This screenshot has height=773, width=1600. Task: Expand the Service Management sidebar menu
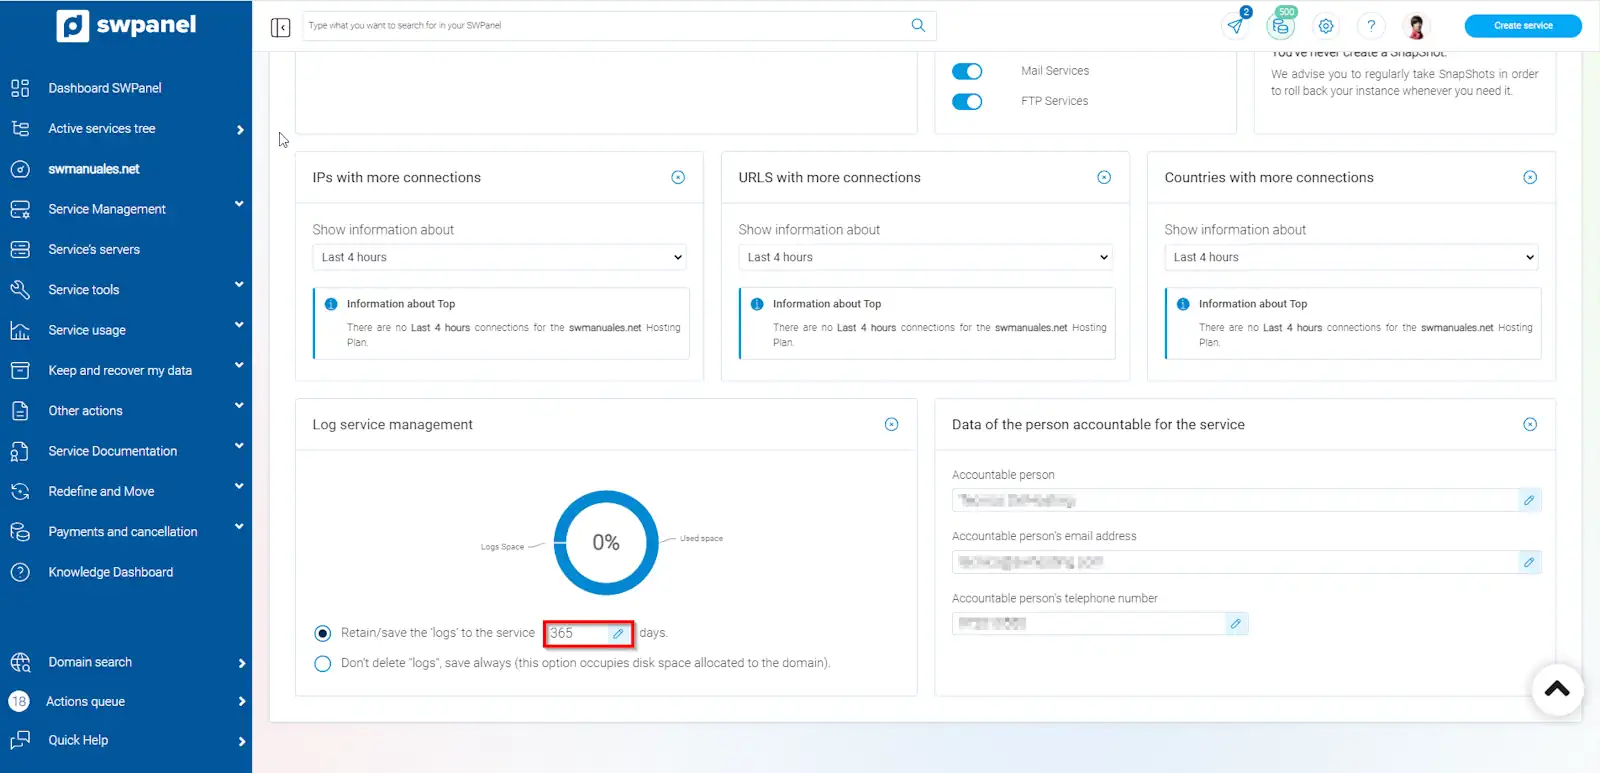(107, 209)
